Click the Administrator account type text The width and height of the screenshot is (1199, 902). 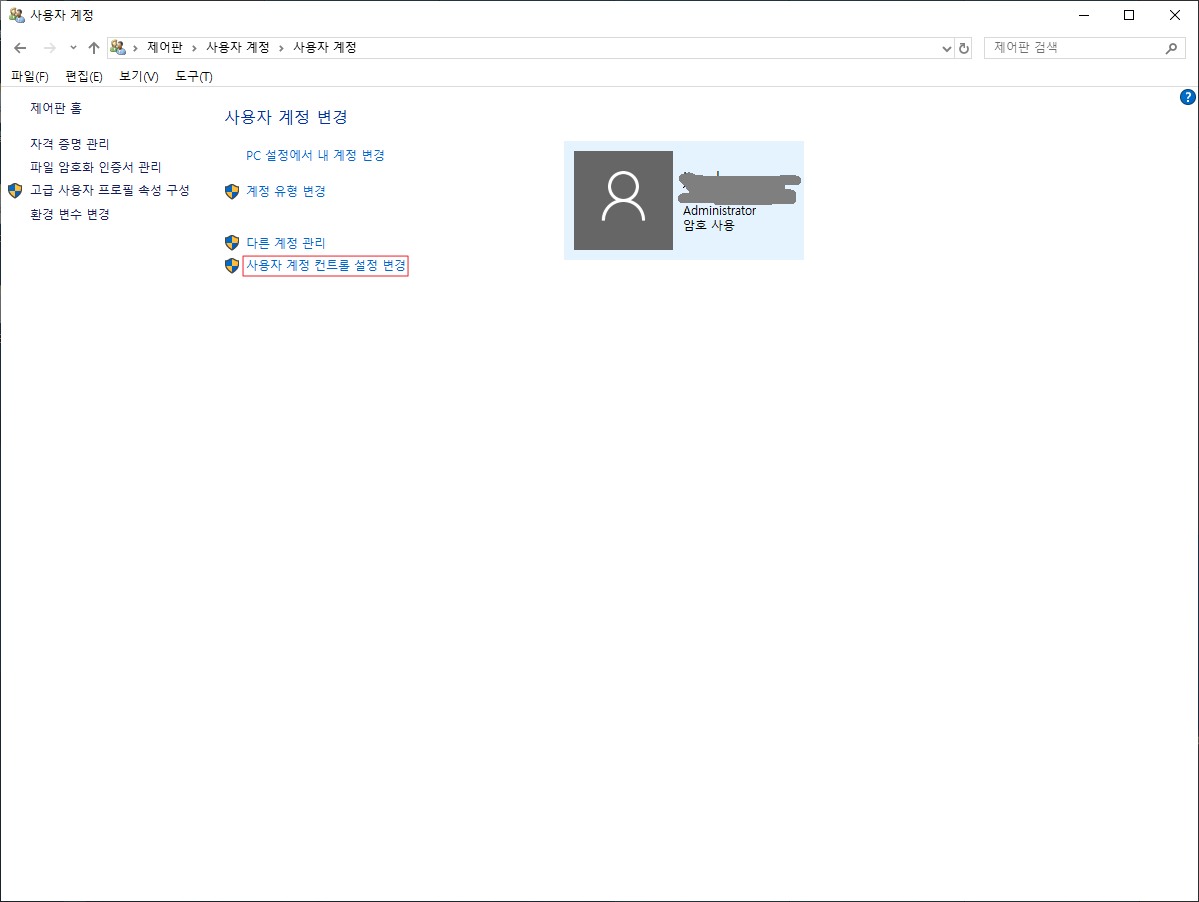pyautogui.click(x=720, y=211)
